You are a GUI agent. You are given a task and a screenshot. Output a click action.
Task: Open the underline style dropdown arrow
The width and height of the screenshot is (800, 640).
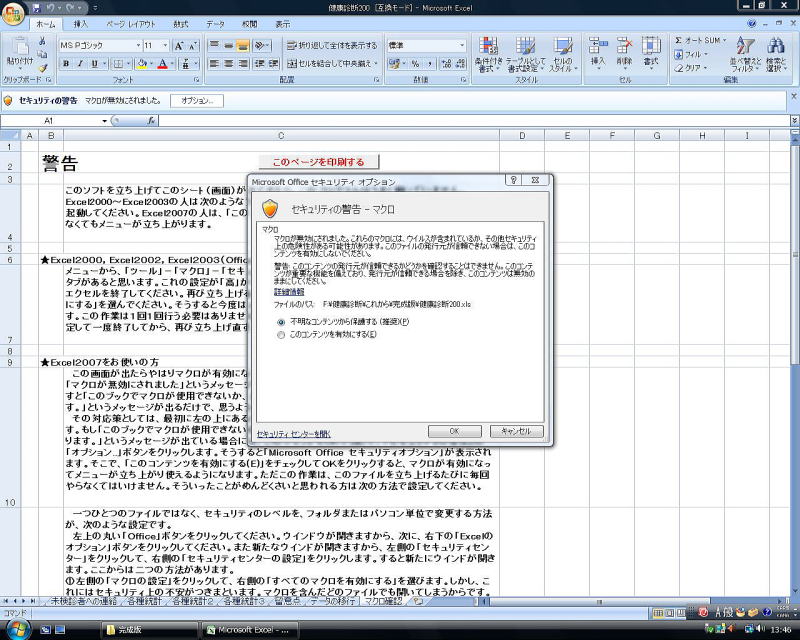105,64
